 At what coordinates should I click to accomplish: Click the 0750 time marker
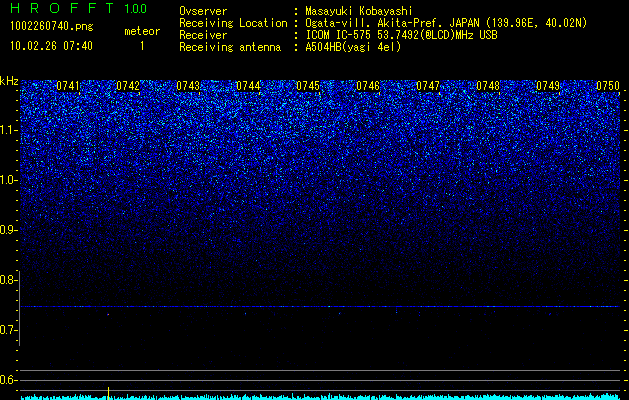[x=608, y=86]
